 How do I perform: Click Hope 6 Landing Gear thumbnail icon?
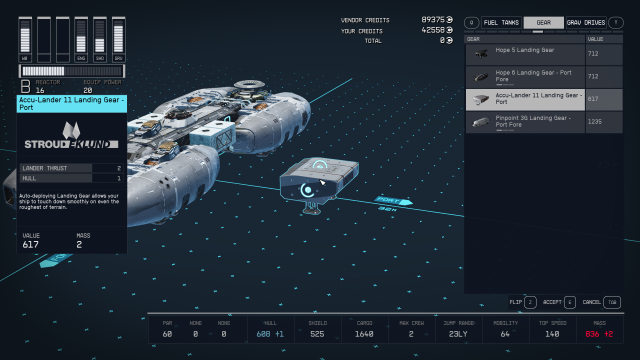(481, 77)
